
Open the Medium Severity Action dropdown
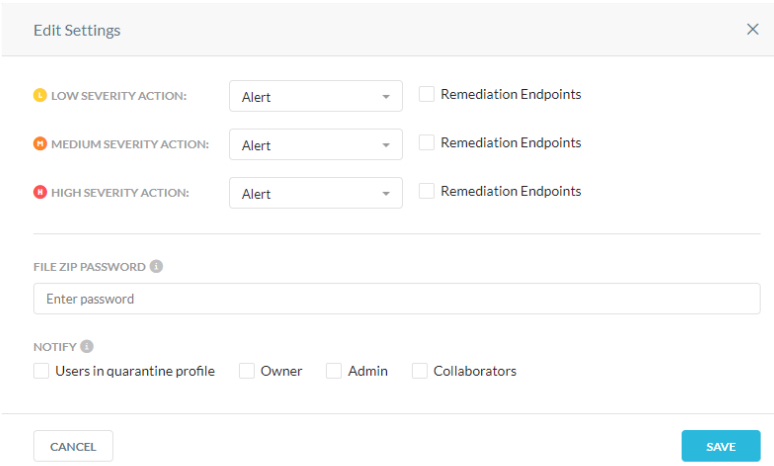point(316,145)
